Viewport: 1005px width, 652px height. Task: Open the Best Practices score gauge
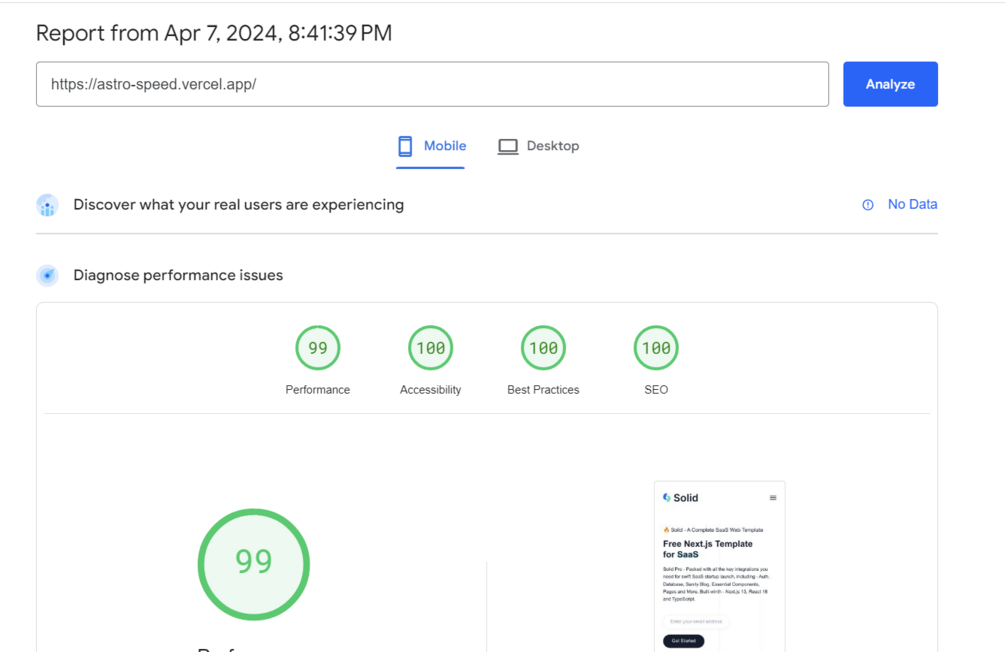[543, 348]
